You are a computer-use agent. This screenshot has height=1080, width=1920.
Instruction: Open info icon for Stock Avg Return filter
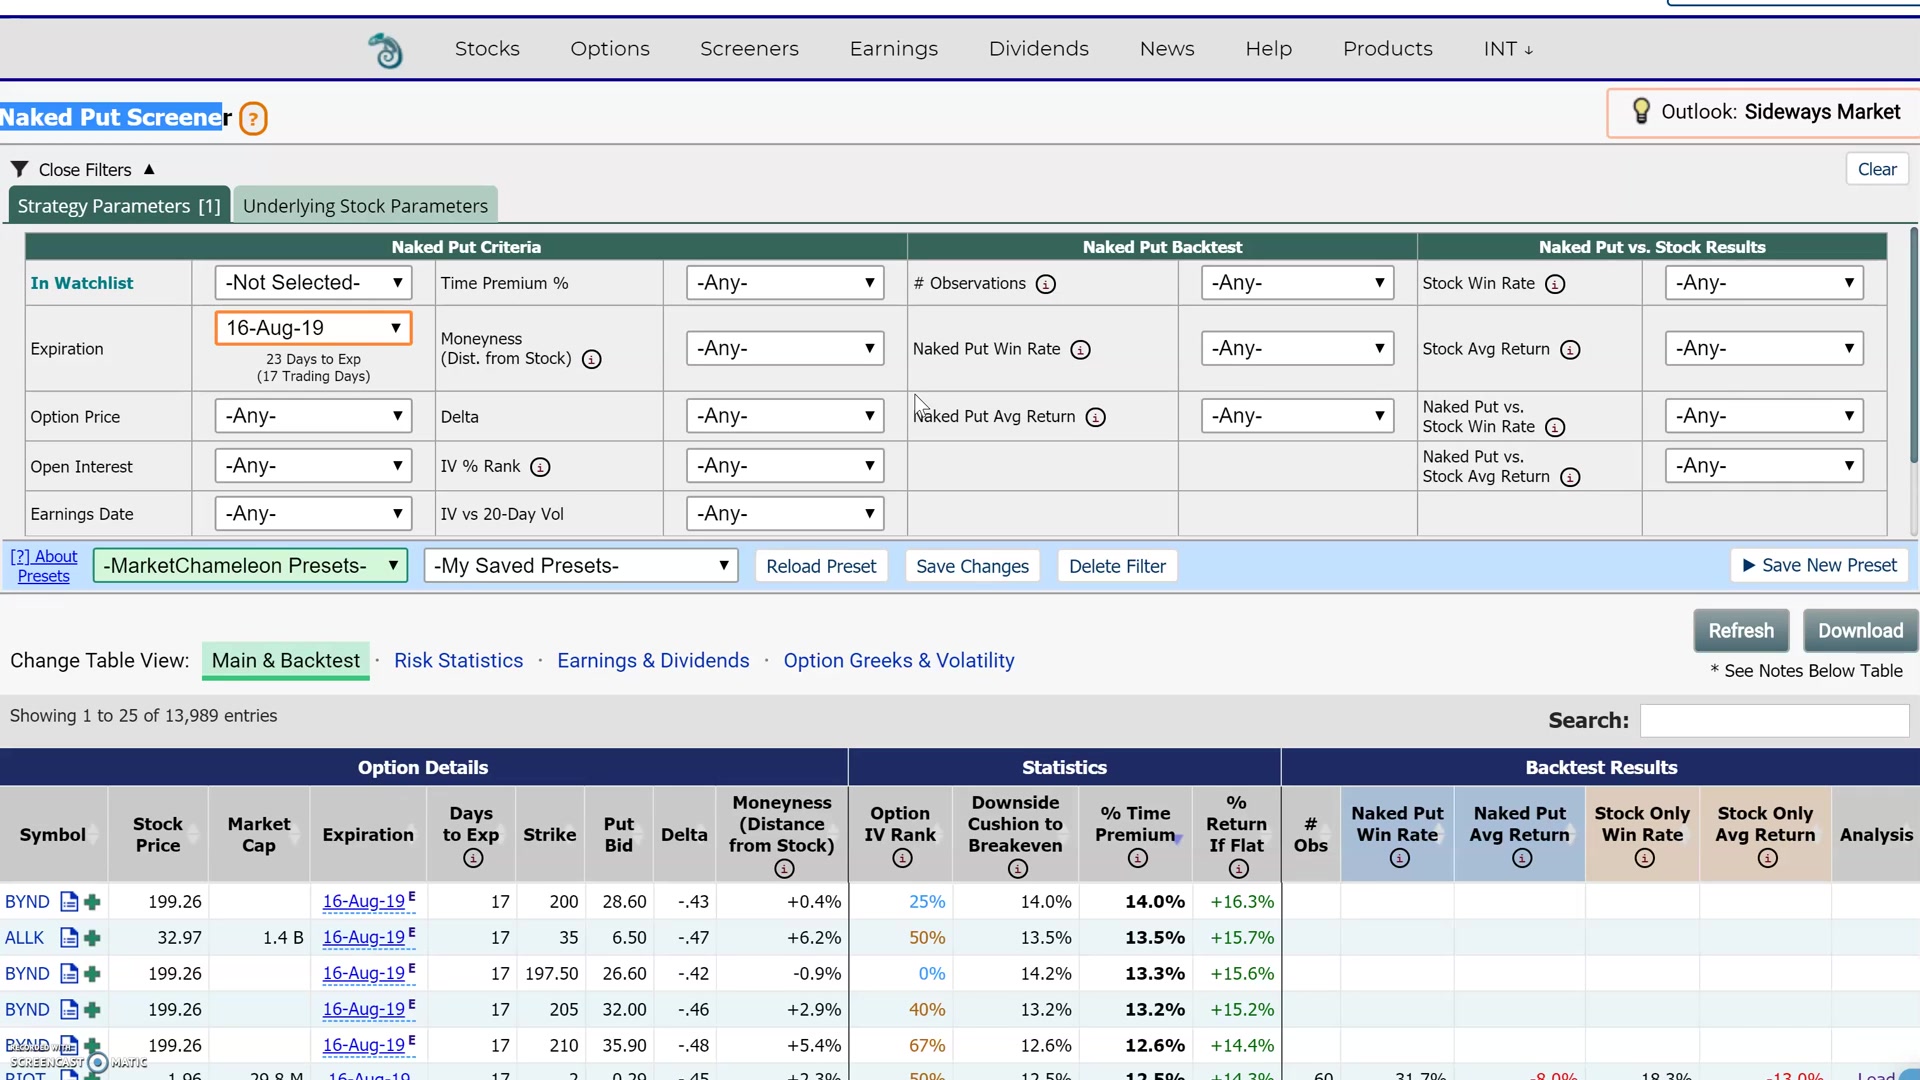pos(1570,350)
